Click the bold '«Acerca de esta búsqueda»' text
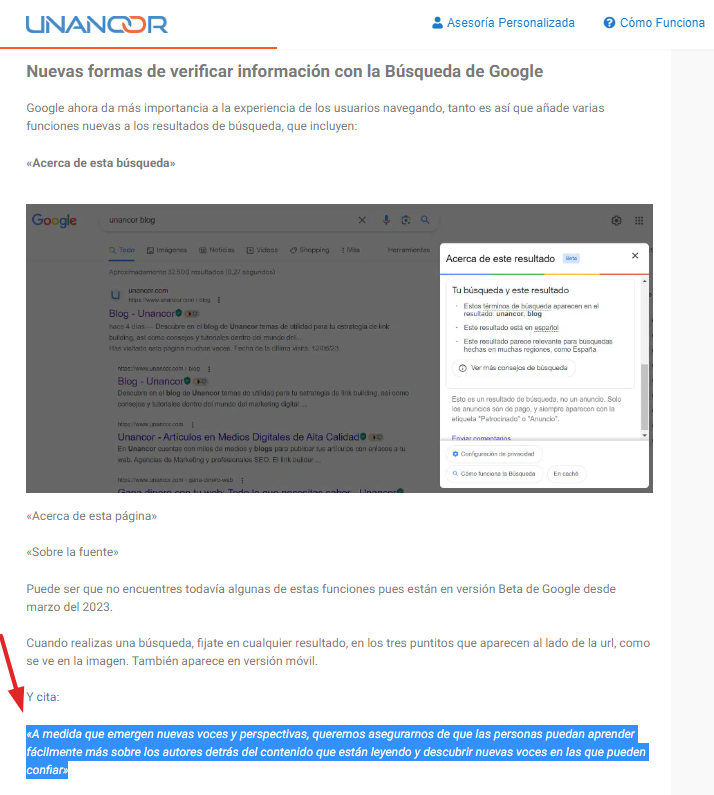This screenshot has width=714, height=795. [x=101, y=163]
